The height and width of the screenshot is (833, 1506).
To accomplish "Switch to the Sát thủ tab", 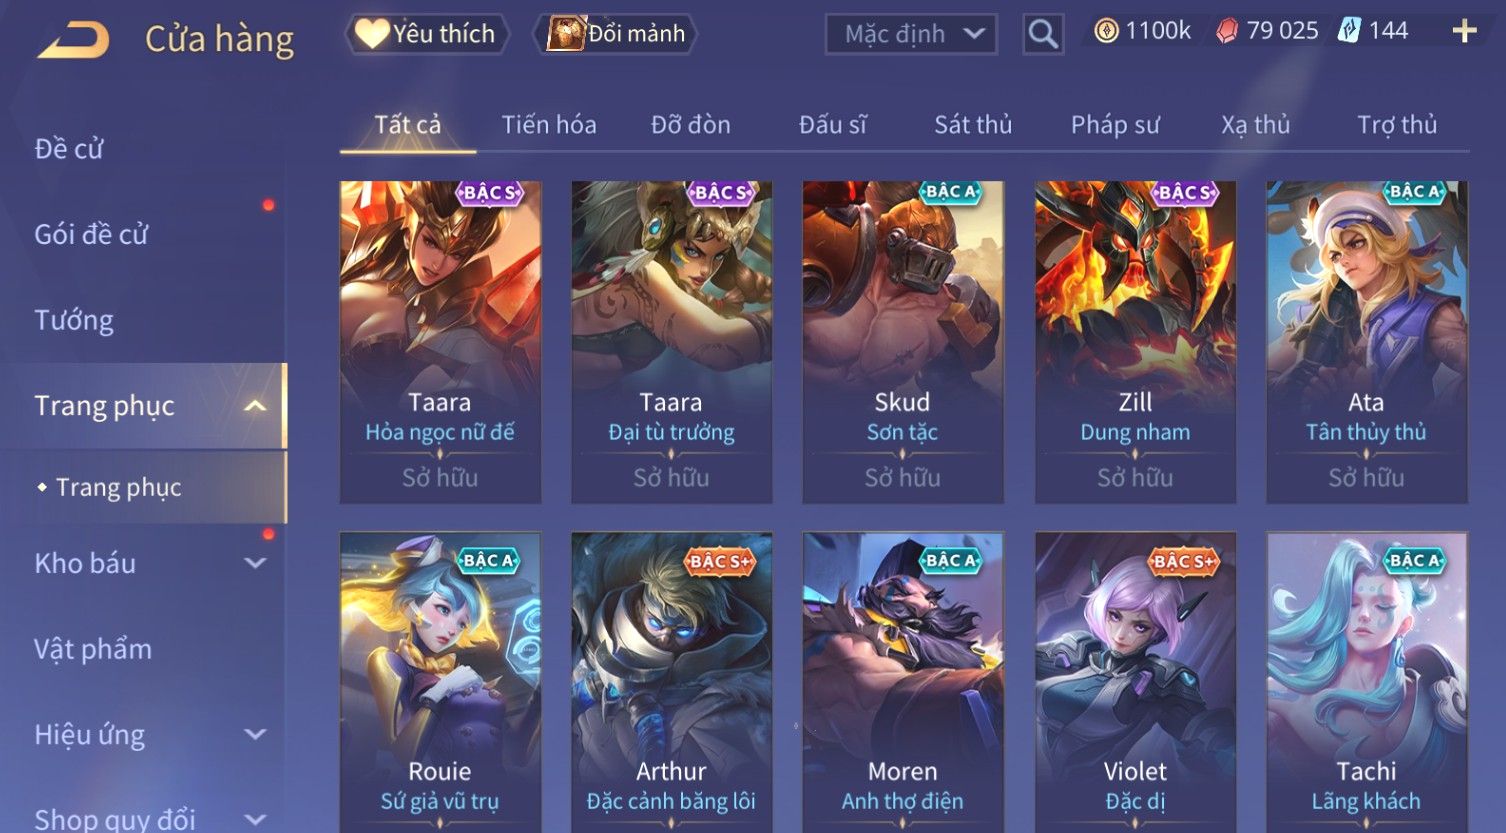I will click(x=973, y=125).
